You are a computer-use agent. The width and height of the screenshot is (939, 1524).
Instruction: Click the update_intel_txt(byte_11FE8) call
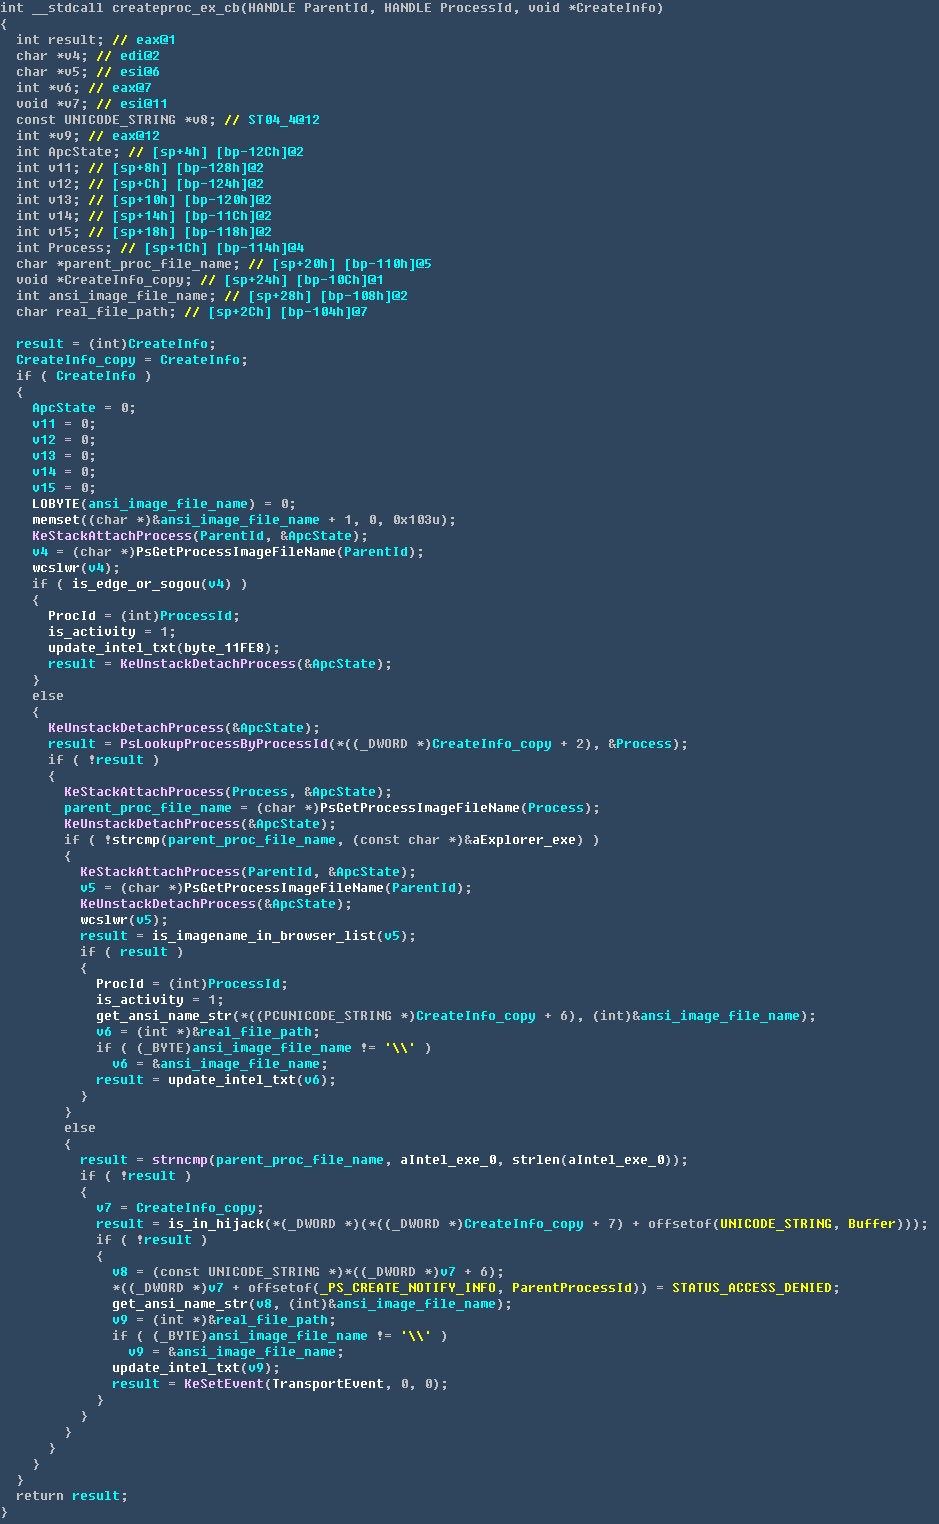coord(164,648)
